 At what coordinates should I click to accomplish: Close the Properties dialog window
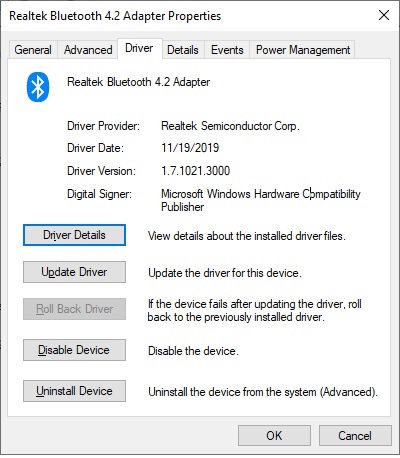(x=384, y=15)
